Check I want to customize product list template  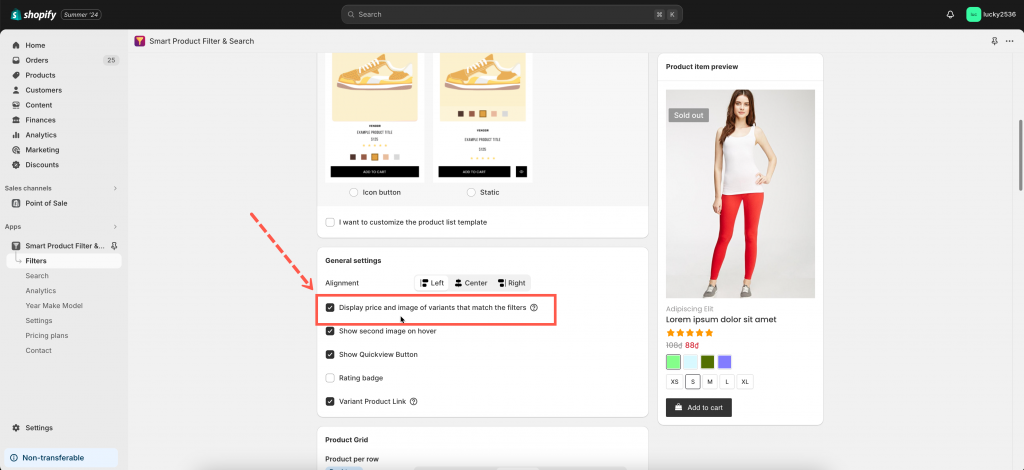tap(330, 222)
